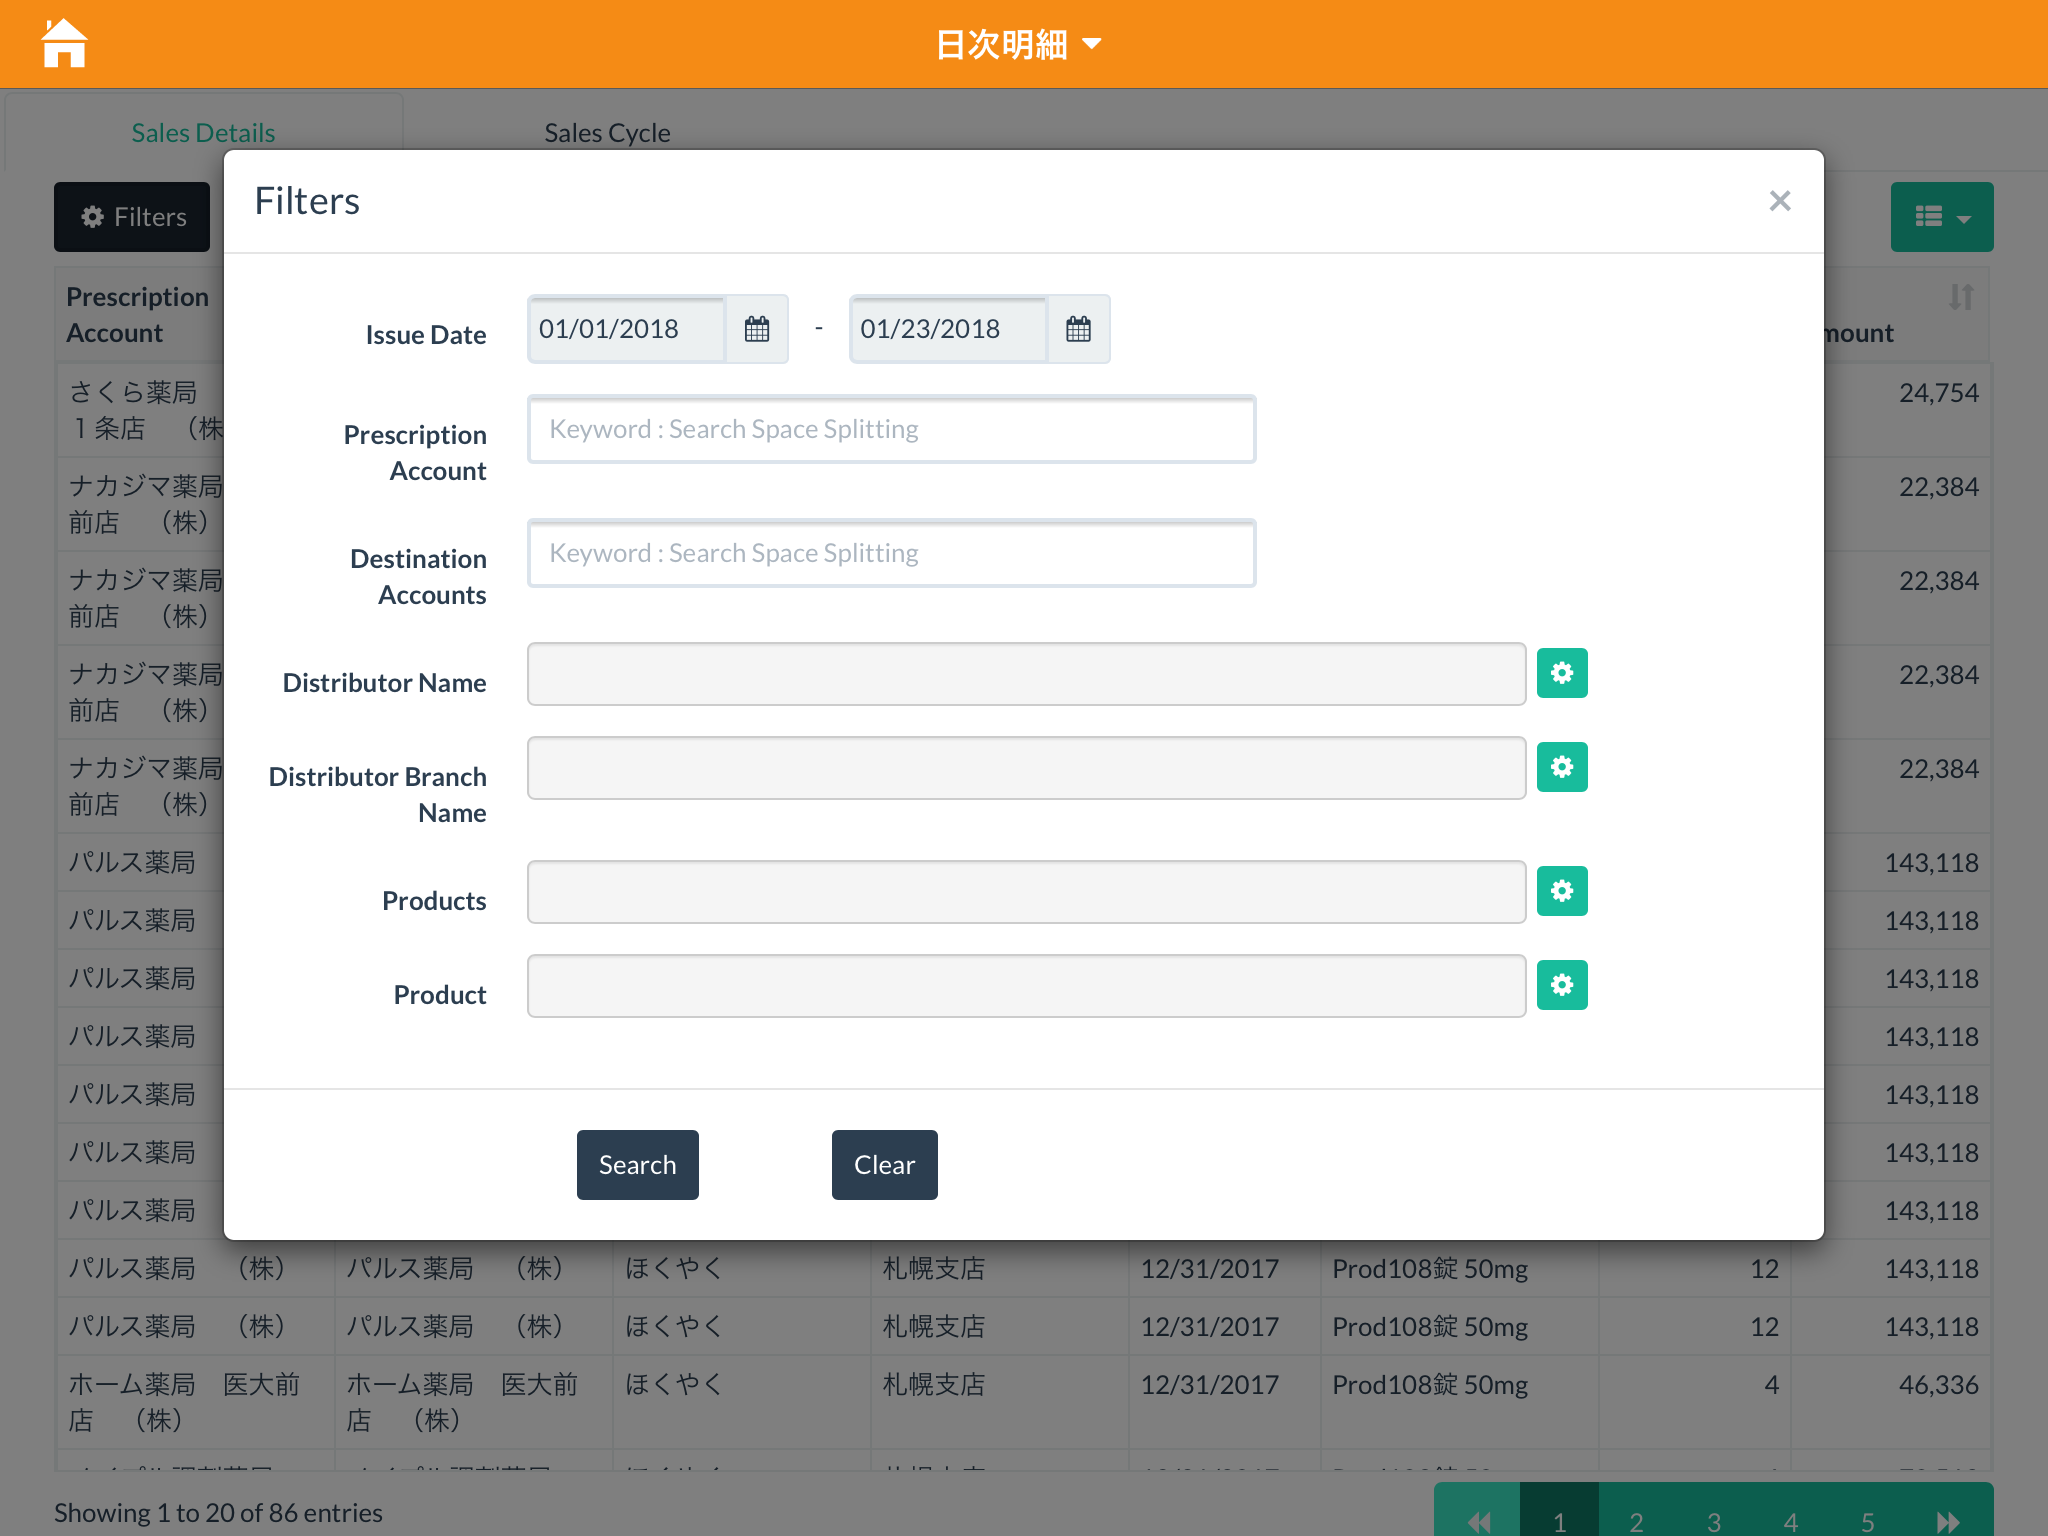2048x1536 pixels.
Task: Close the Filters dialog with X
Action: tap(1779, 201)
